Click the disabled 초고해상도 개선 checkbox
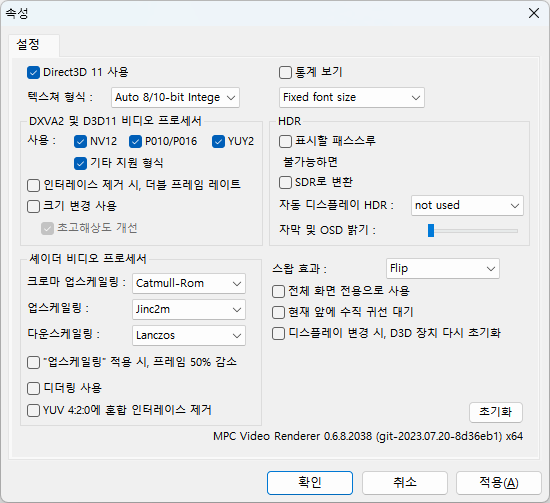Image resolution: width=550 pixels, height=503 pixels. point(47,228)
